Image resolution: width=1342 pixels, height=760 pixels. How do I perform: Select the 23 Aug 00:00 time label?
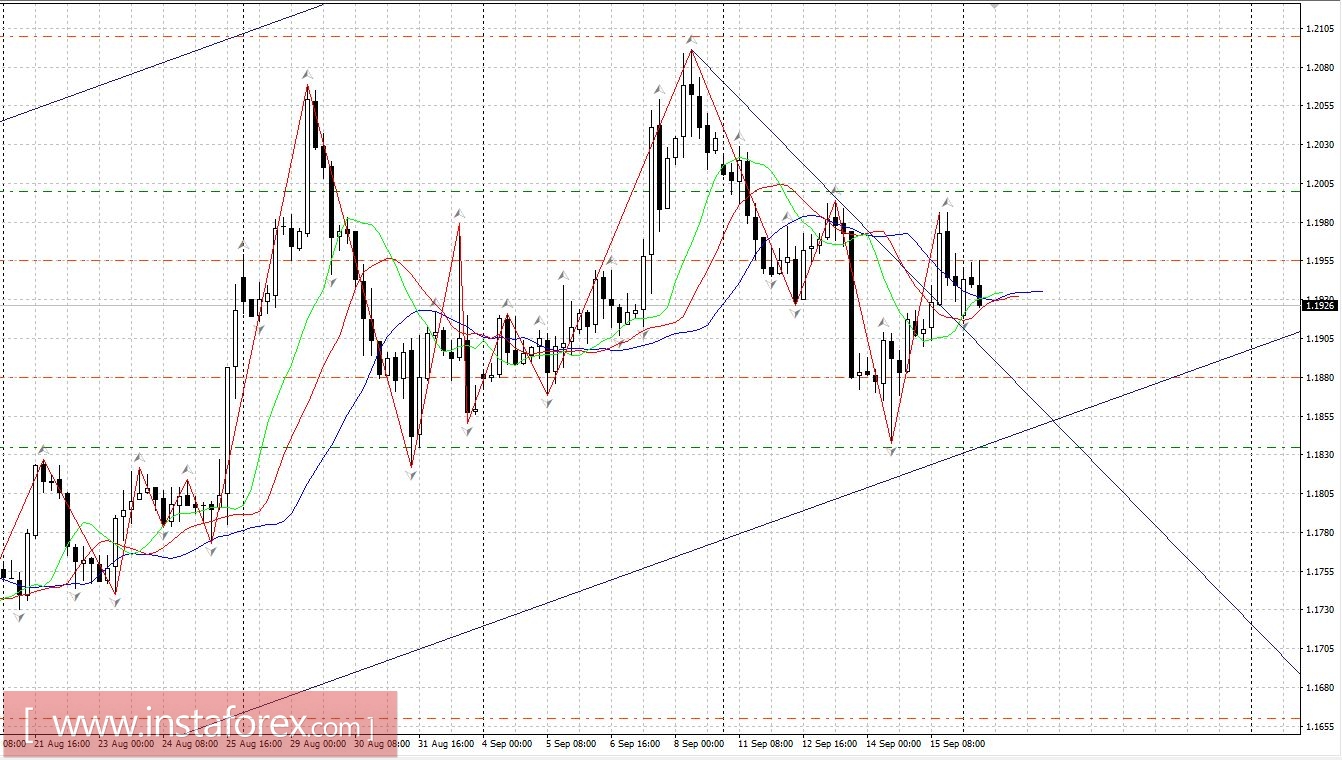[x=126, y=745]
